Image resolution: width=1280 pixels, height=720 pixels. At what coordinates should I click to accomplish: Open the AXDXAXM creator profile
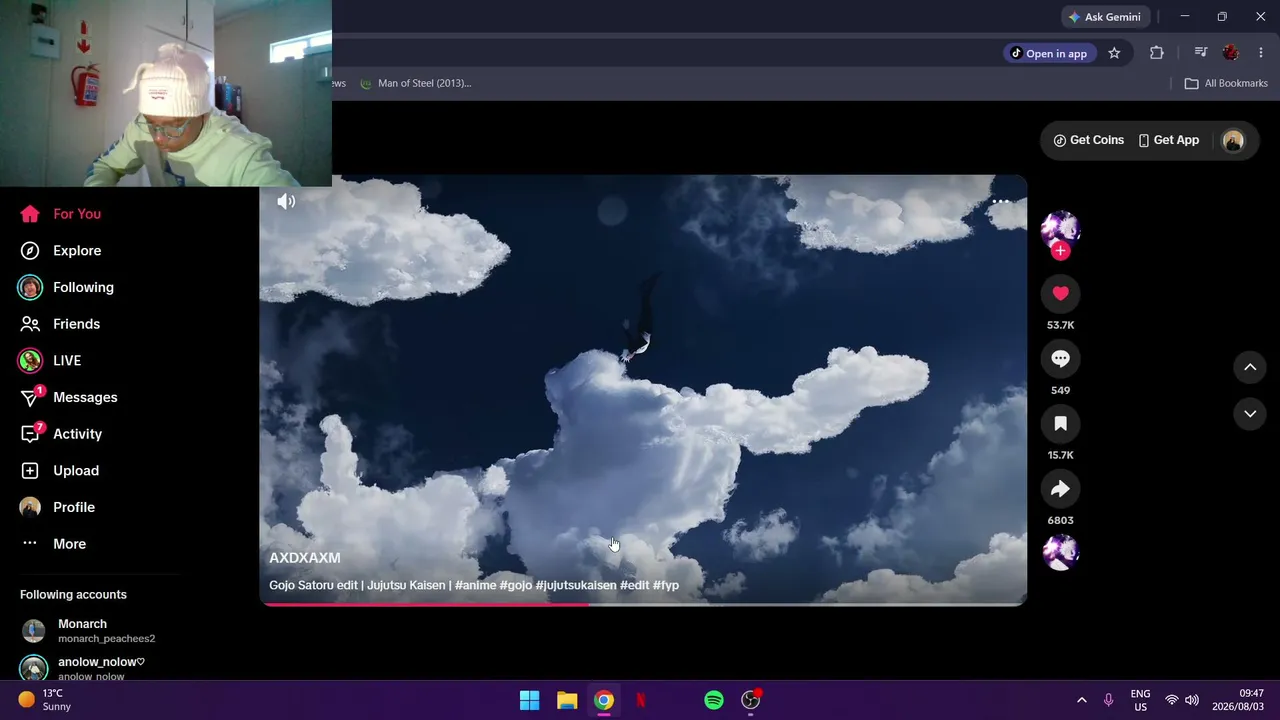pyautogui.click(x=305, y=558)
